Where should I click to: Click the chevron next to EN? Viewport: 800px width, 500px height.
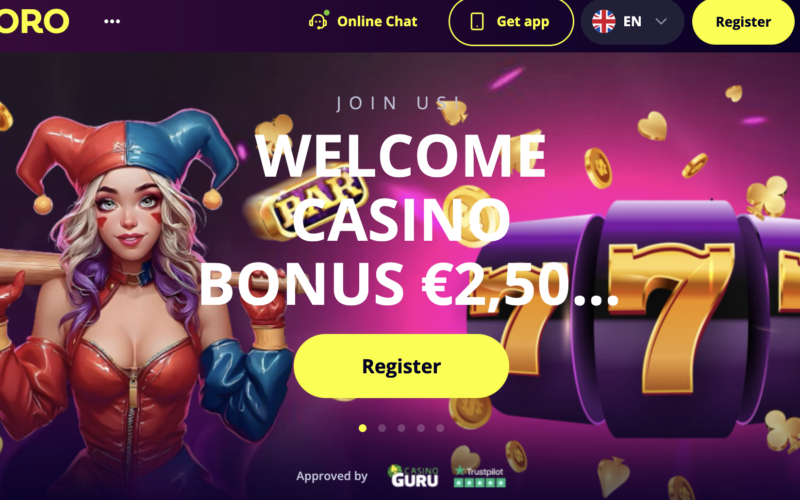661,21
